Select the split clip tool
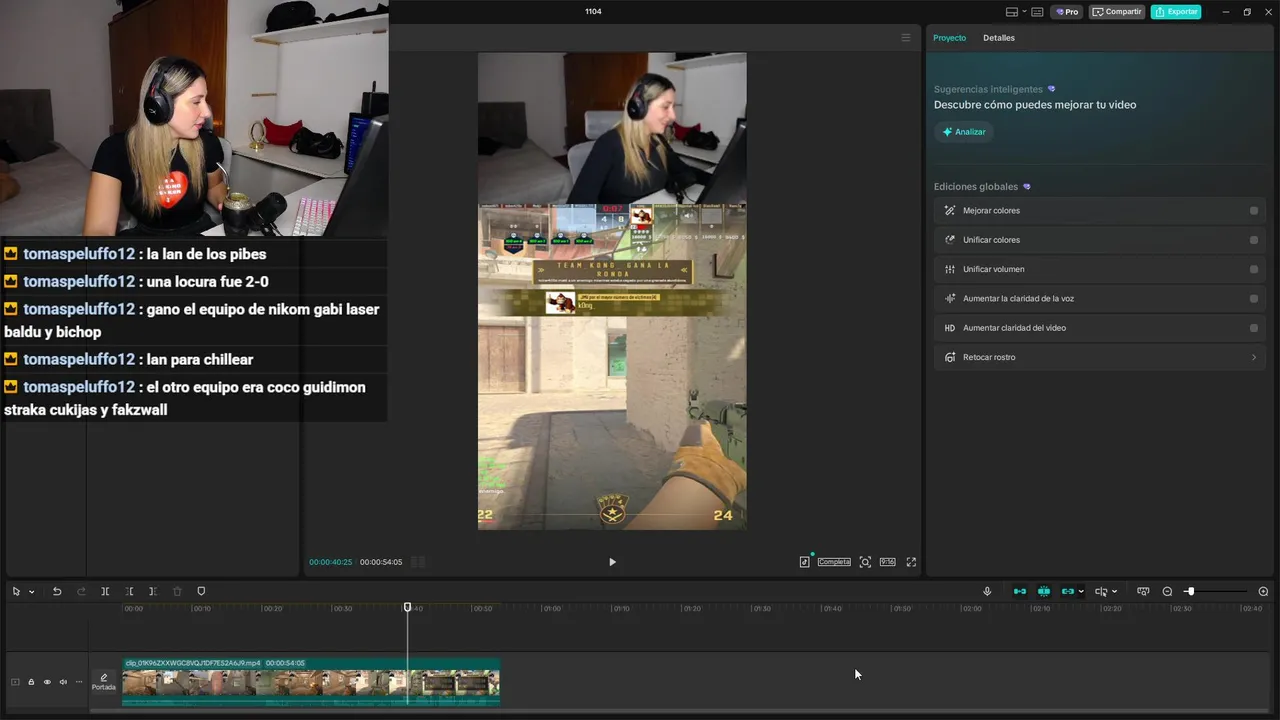This screenshot has width=1280, height=720. pos(105,591)
